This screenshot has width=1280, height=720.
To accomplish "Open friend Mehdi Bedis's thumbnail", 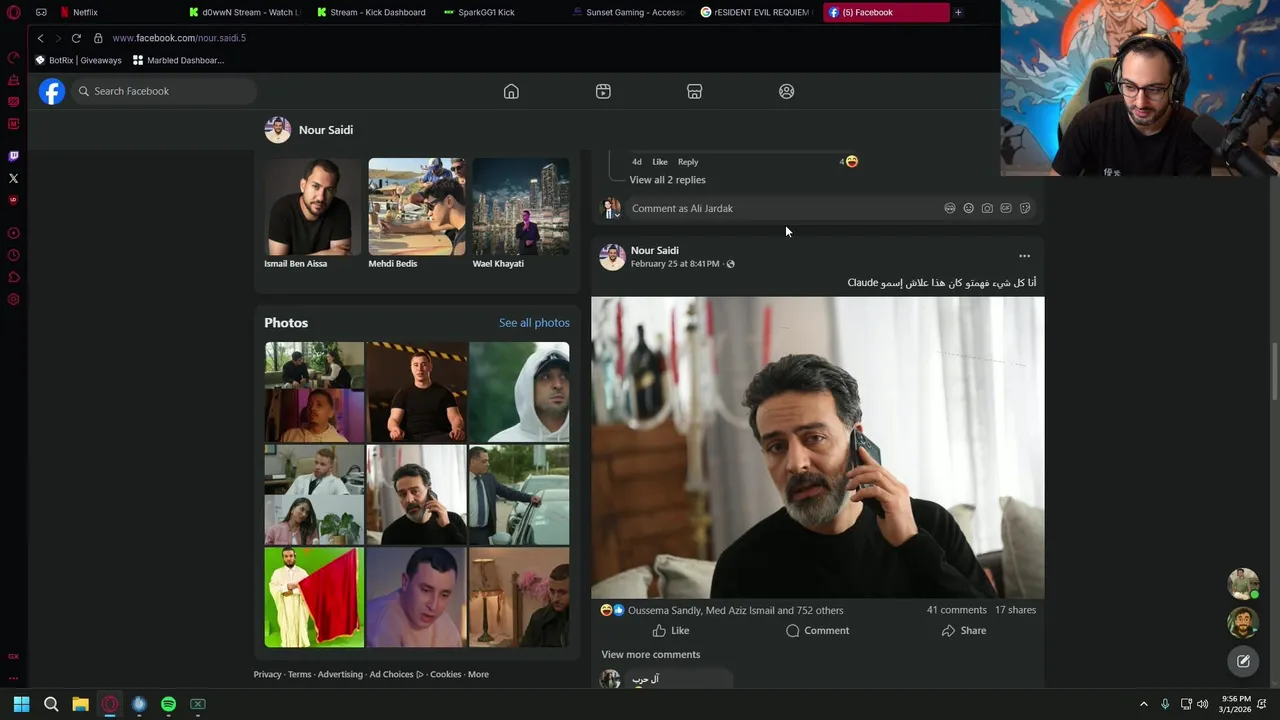I will (417, 207).
